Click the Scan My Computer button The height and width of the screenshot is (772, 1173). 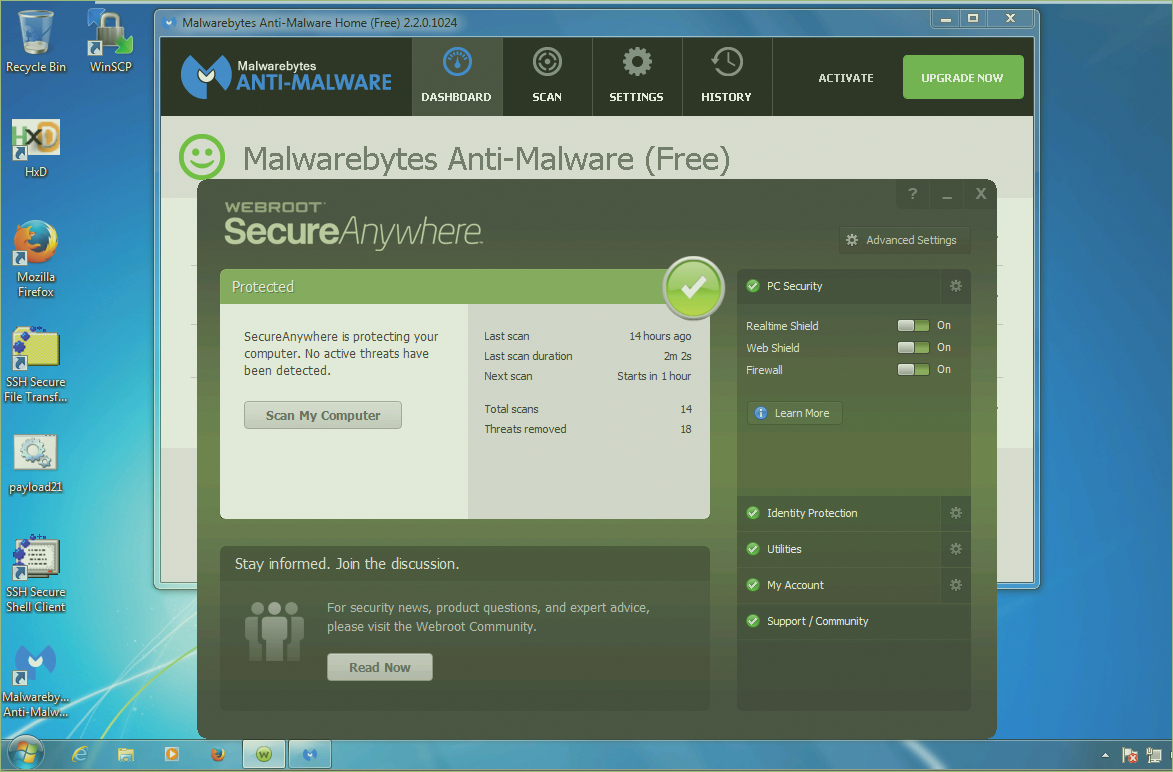click(322, 415)
